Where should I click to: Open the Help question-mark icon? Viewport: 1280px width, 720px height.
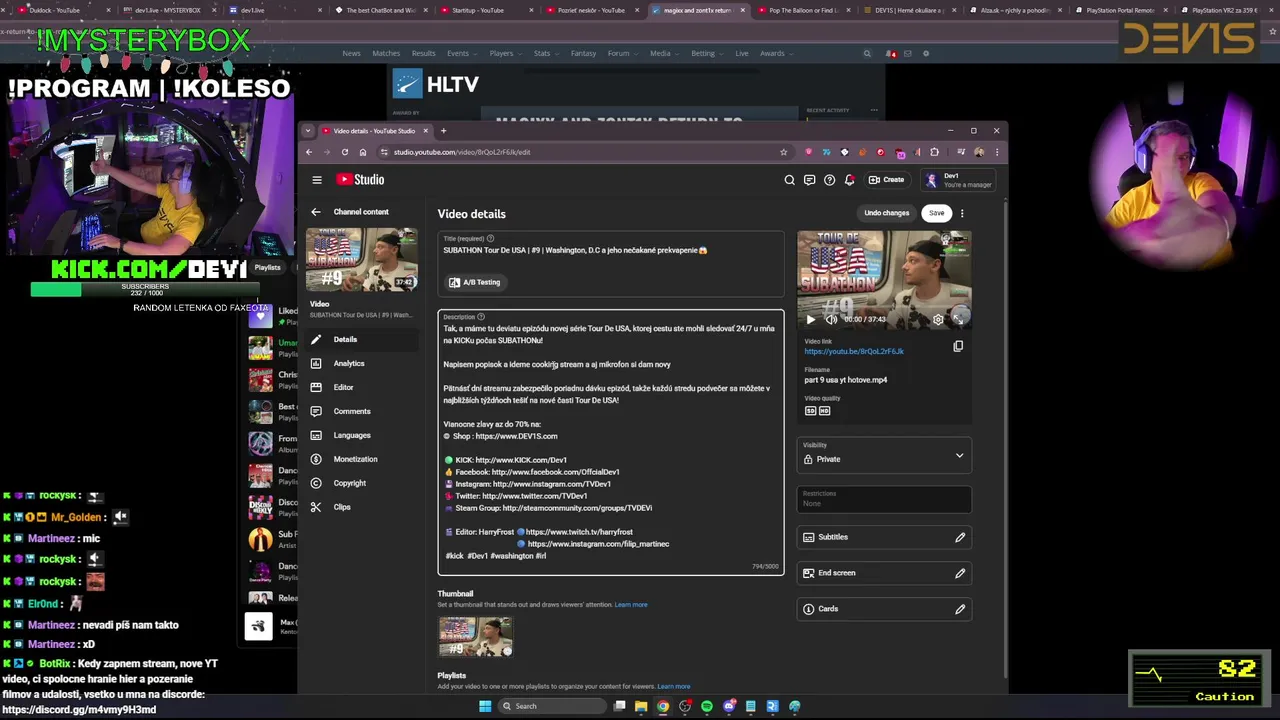tap(829, 180)
